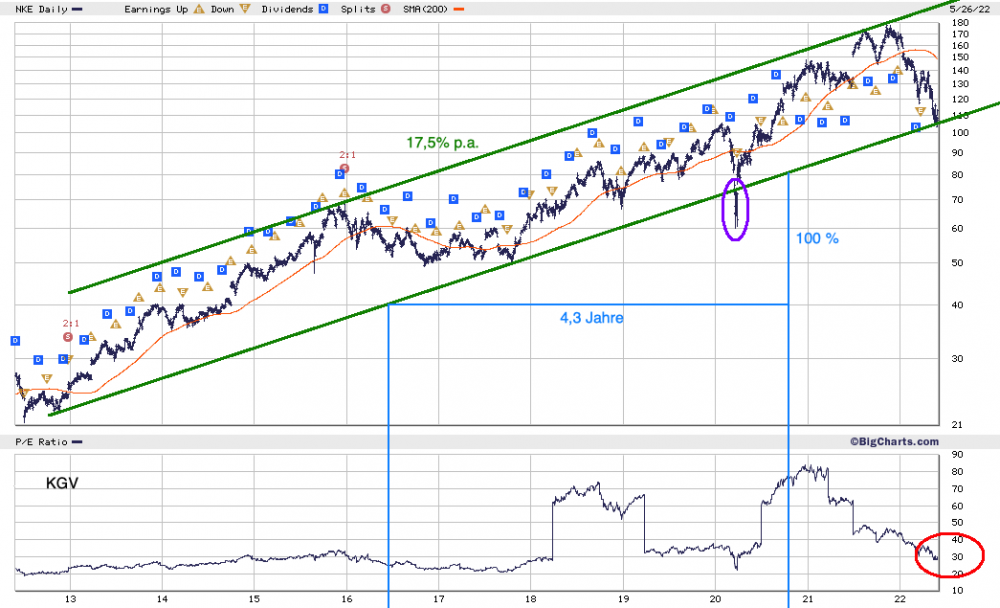This screenshot has width=1000, height=608.
Task: Click the leftmost dividend D marker on chart
Action: 15,341
